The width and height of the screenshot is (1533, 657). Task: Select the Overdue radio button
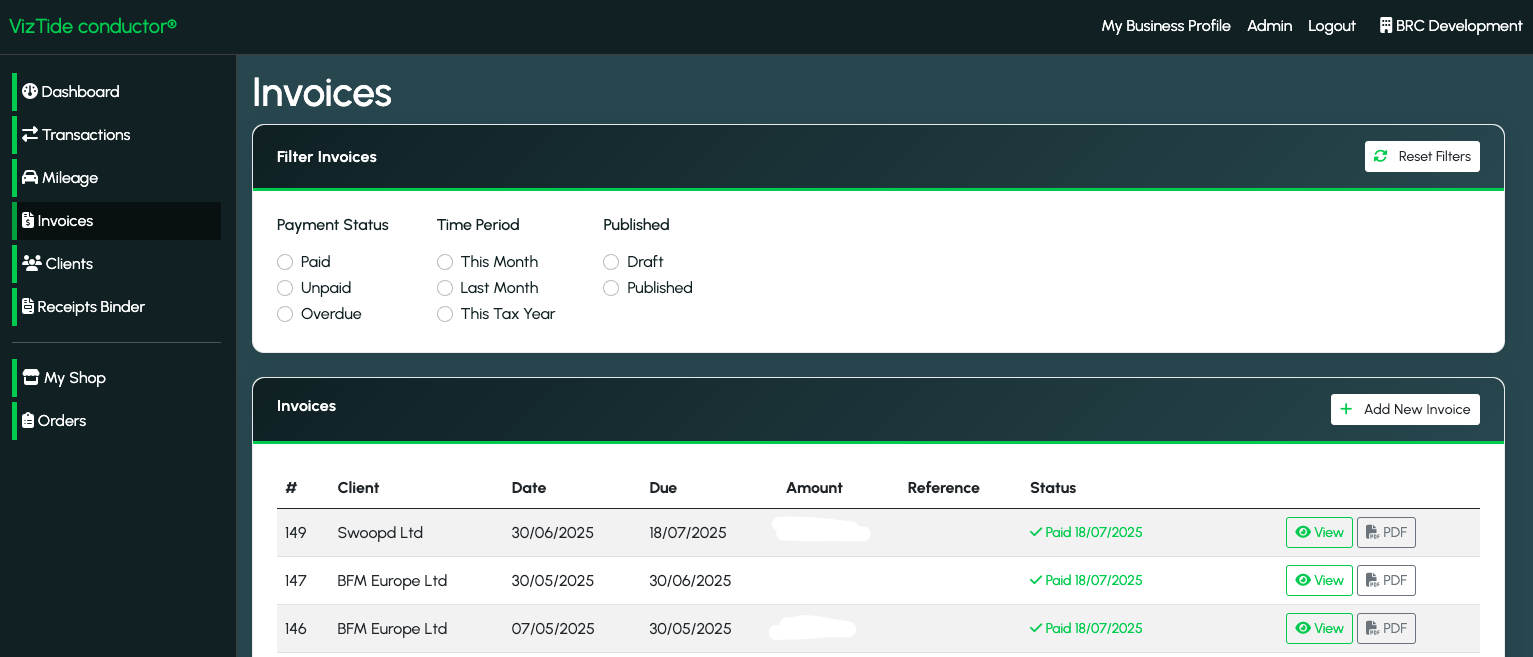point(285,314)
